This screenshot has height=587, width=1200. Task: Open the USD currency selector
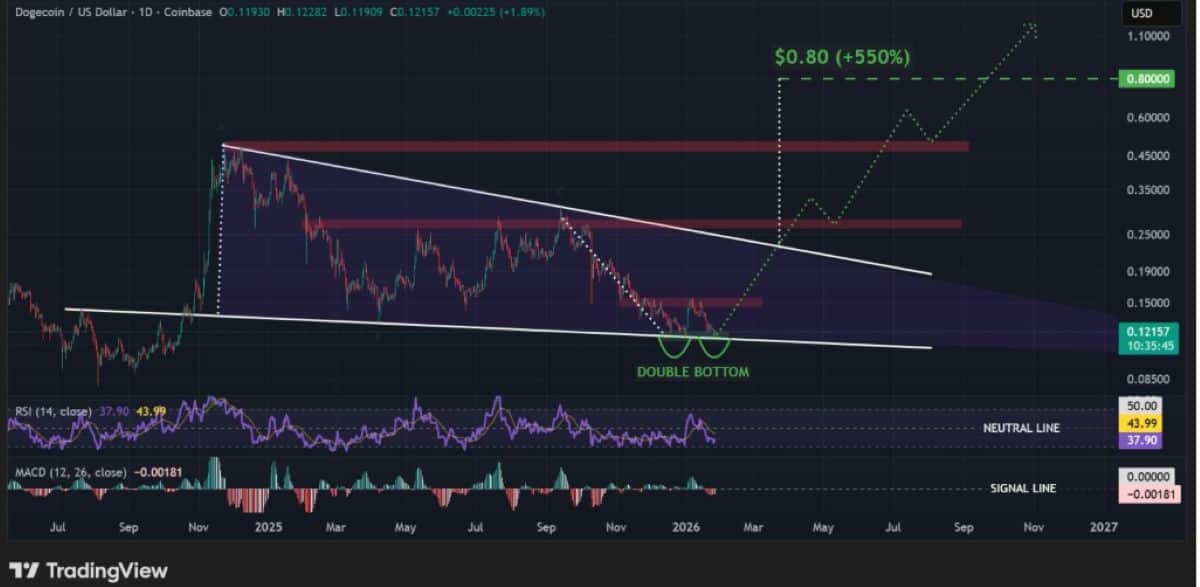point(1142,14)
